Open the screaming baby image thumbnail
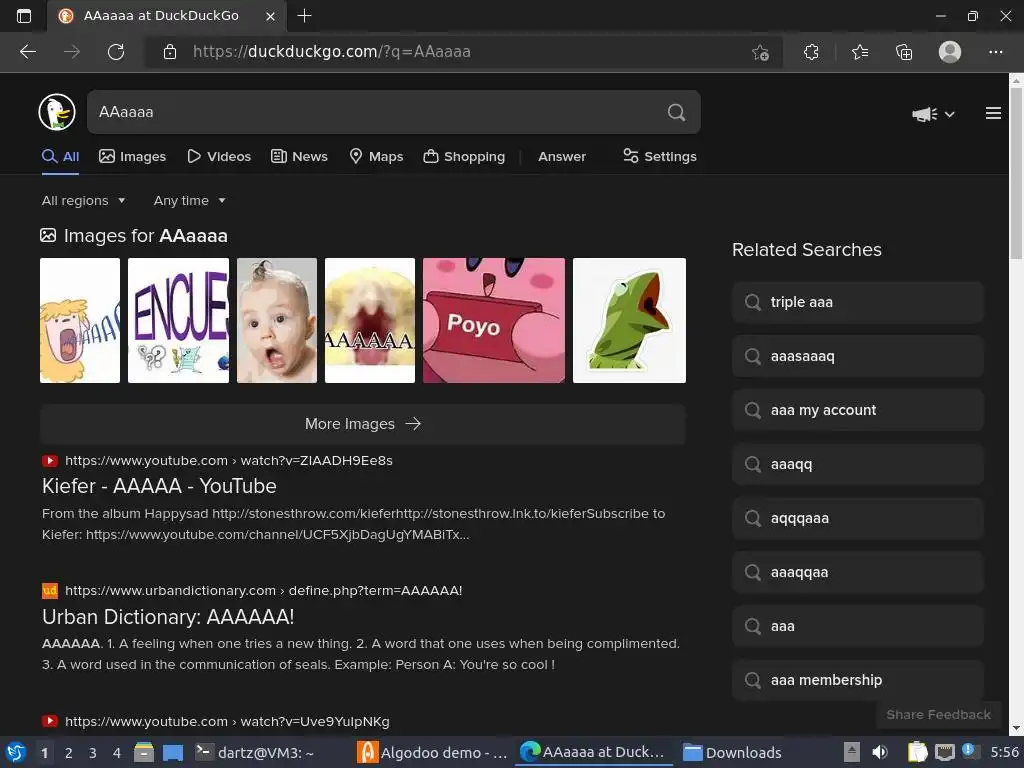This screenshot has height=768, width=1024. point(277,320)
